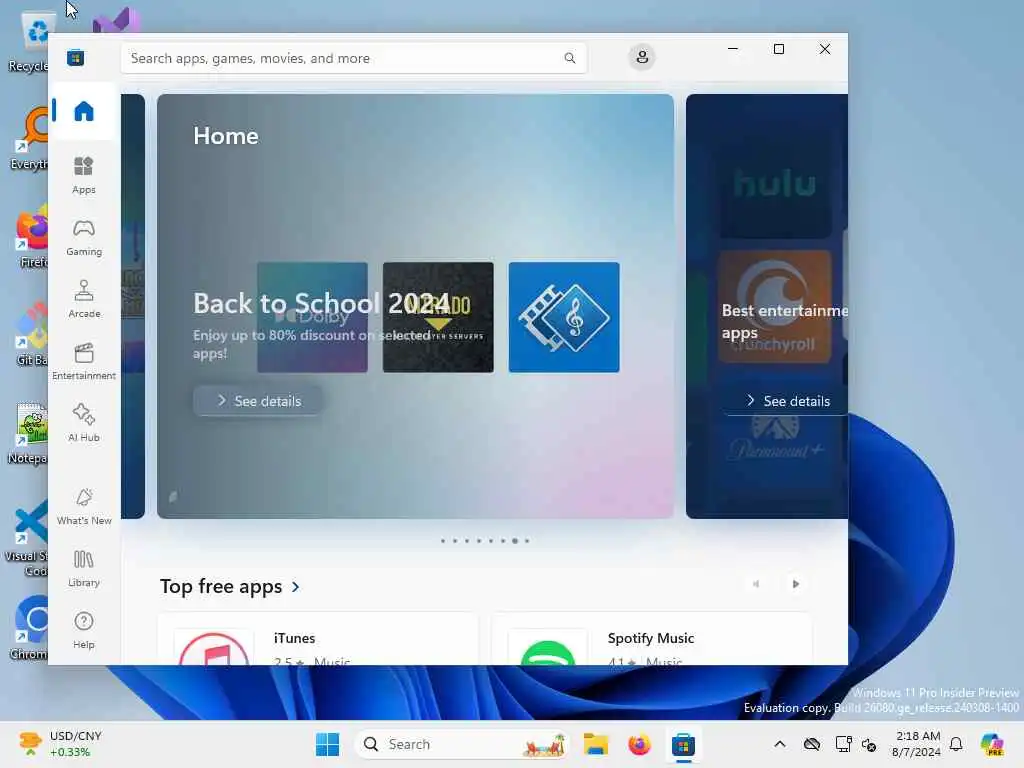Click See details for Best entertainment apps
This screenshot has height=768, width=1024.
786,401
